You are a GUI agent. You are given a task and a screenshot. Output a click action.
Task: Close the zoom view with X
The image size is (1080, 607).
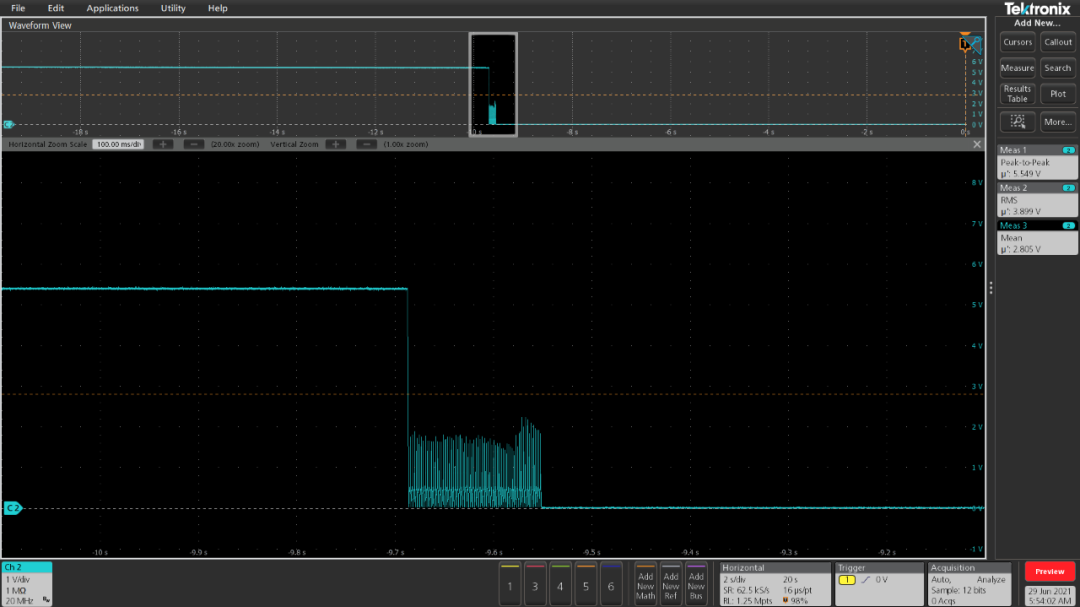click(x=977, y=144)
